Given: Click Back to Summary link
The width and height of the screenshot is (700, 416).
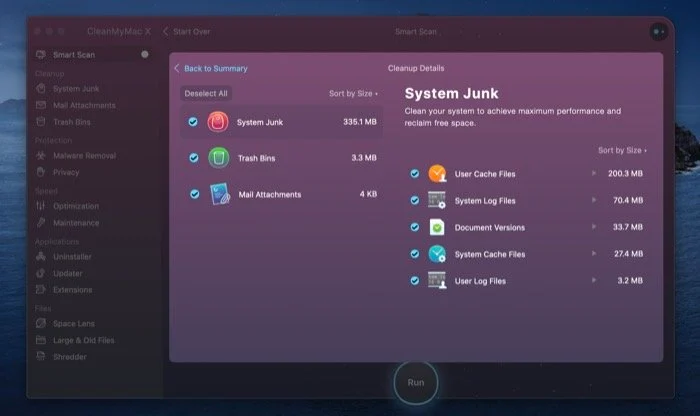Looking at the screenshot, I should click(216, 68).
